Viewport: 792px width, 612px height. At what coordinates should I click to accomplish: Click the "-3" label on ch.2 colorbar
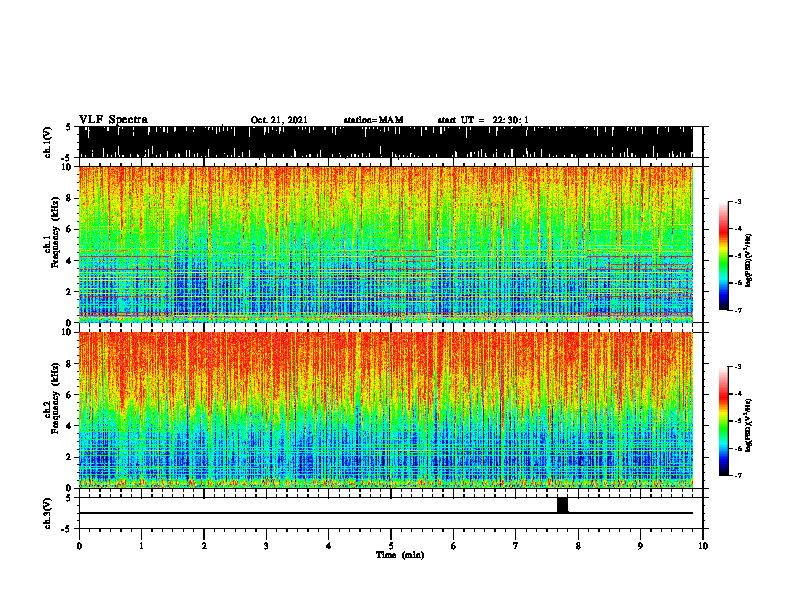click(x=738, y=367)
